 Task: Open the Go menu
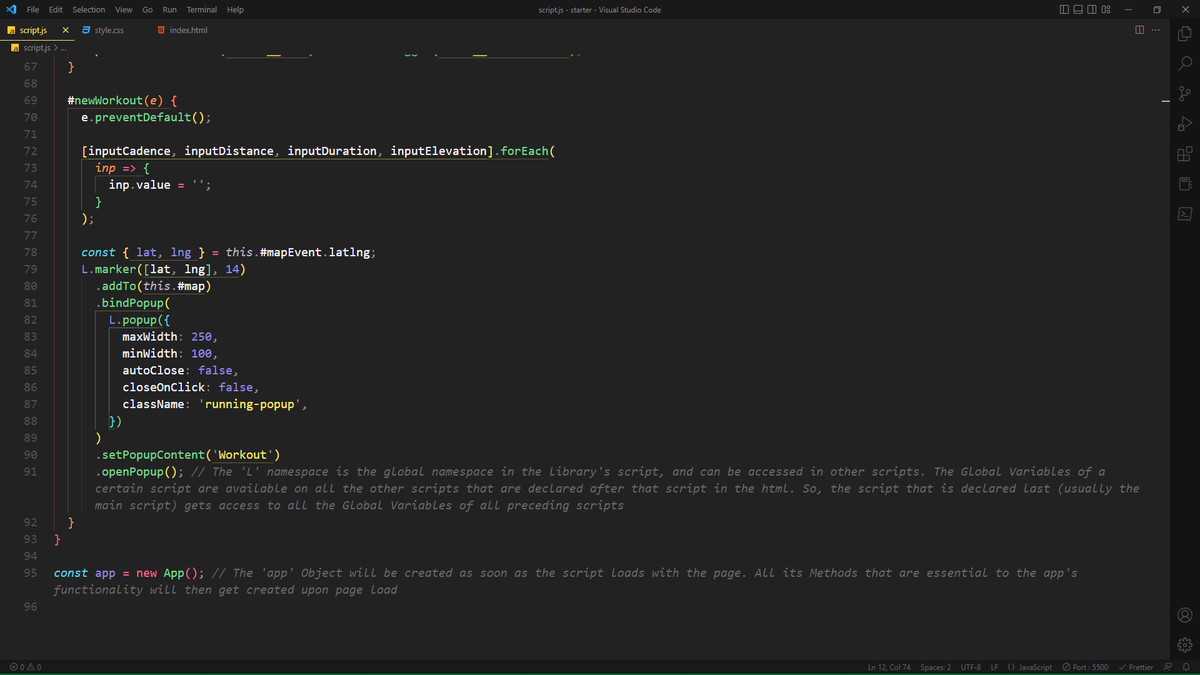coord(147,10)
